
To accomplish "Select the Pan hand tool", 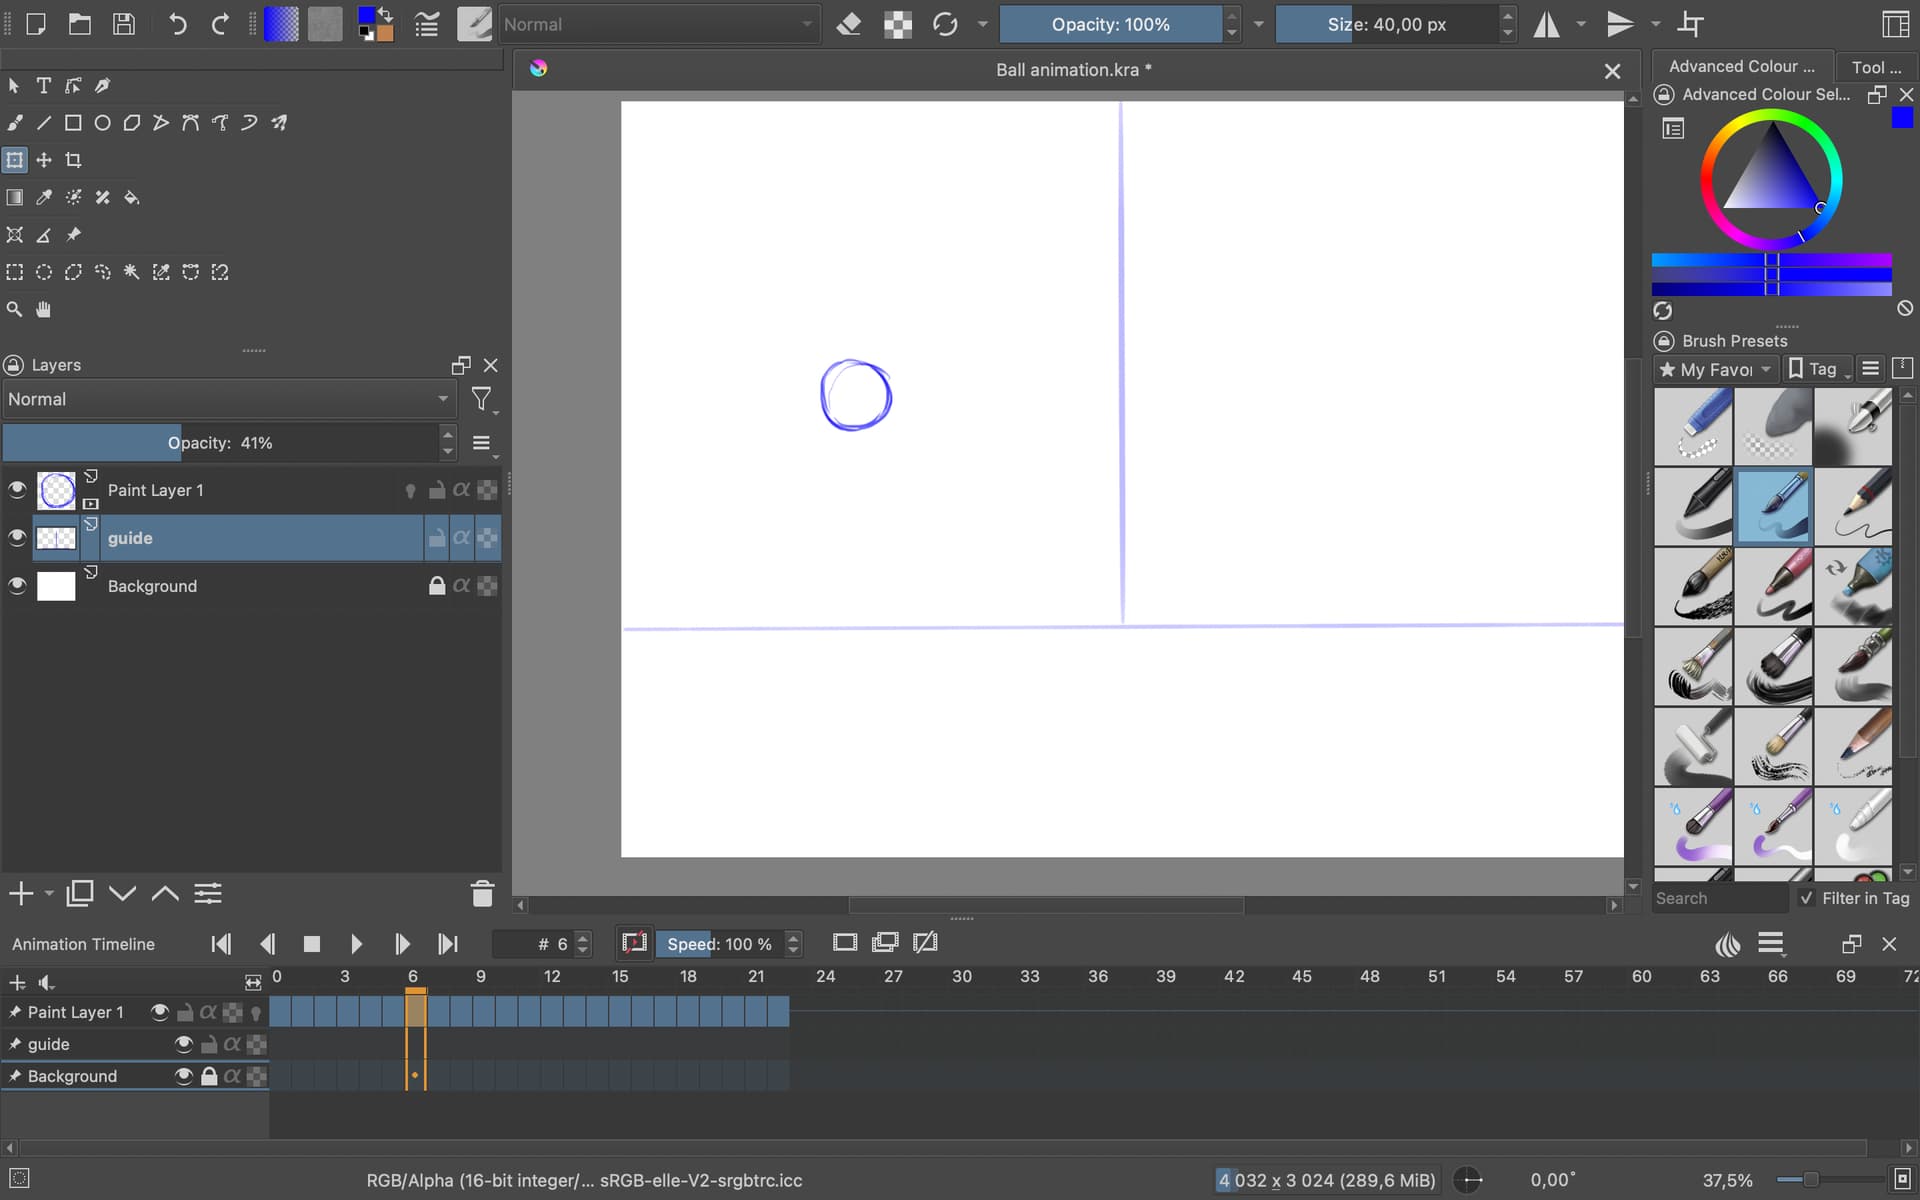I will coord(44,309).
